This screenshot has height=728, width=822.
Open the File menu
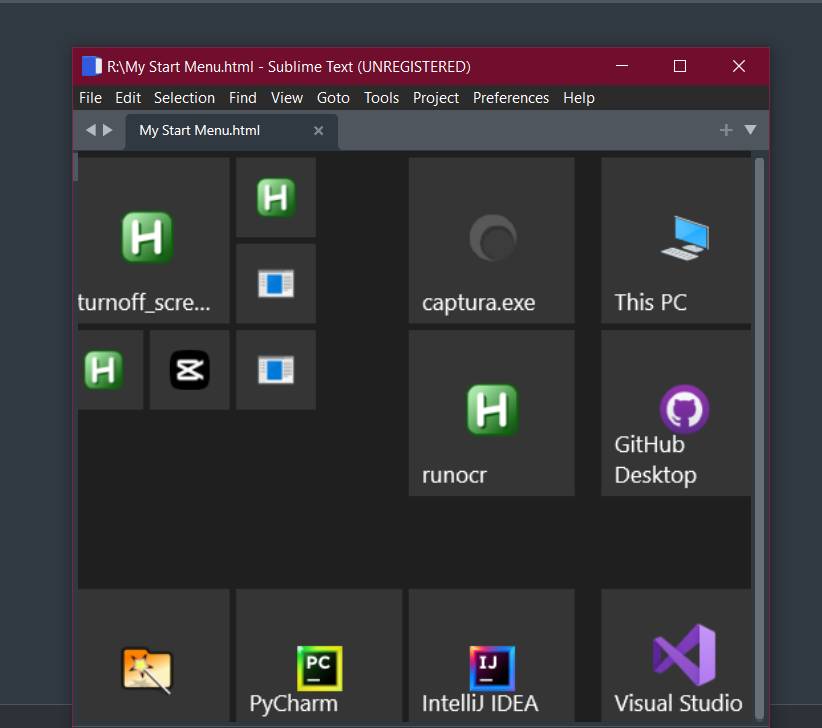(x=90, y=98)
